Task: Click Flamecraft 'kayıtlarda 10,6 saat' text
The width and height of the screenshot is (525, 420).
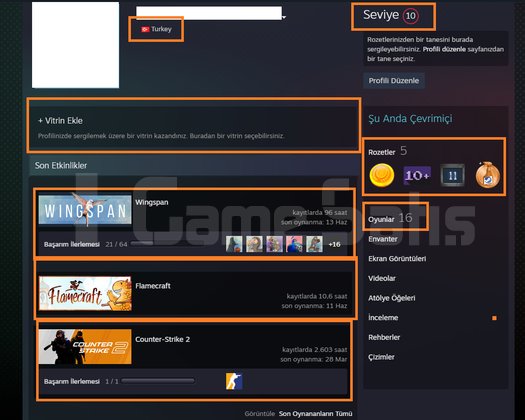Action: tap(317, 296)
